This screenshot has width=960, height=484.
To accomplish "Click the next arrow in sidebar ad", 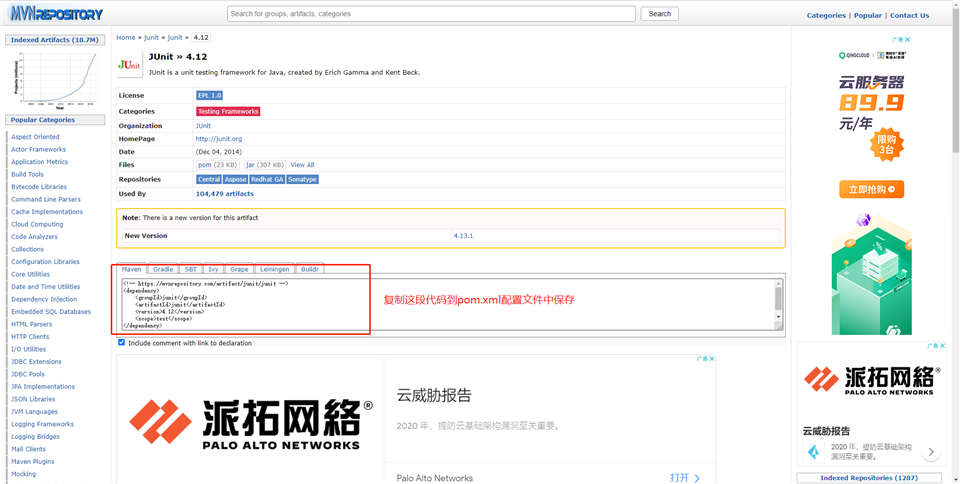I will (x=931, y=452).
